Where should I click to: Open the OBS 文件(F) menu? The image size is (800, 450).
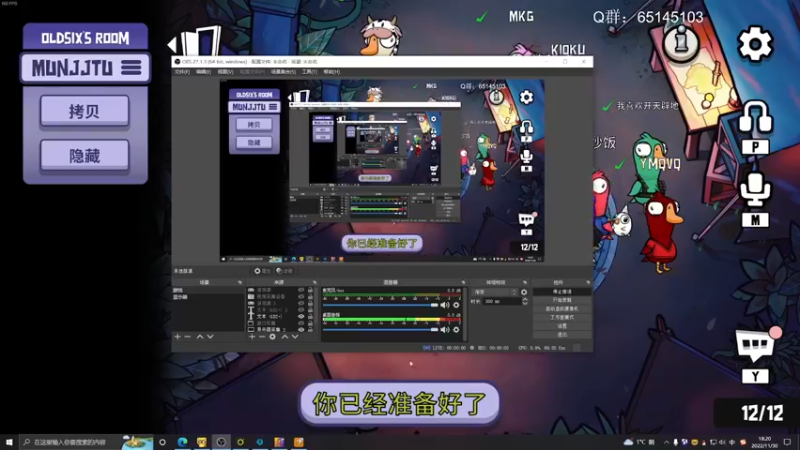[182, 72]
